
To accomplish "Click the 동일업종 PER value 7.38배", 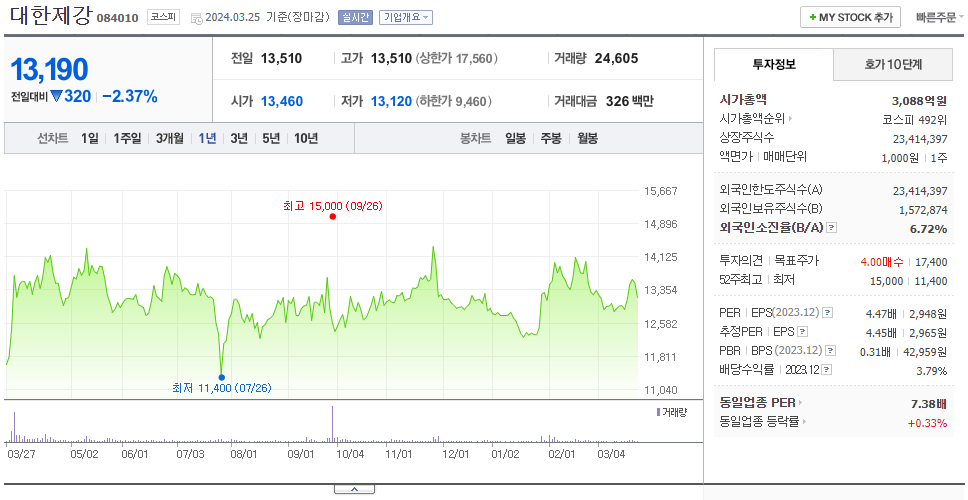I will (928, 404).
